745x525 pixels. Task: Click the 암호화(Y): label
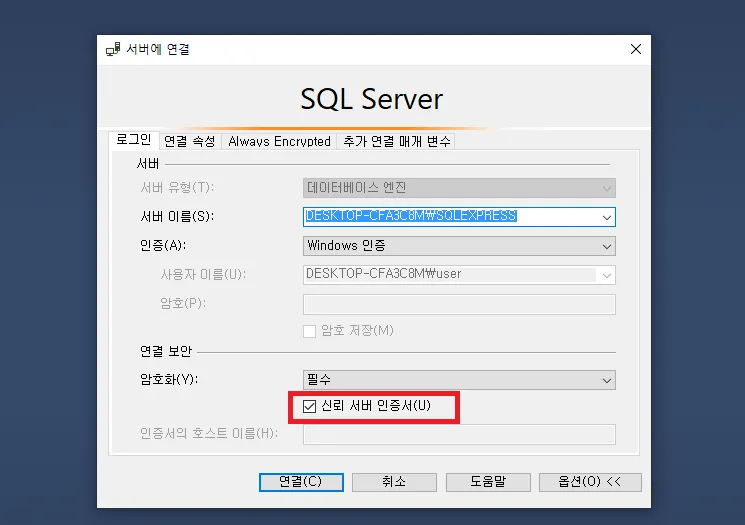click(x=169, y=380)
